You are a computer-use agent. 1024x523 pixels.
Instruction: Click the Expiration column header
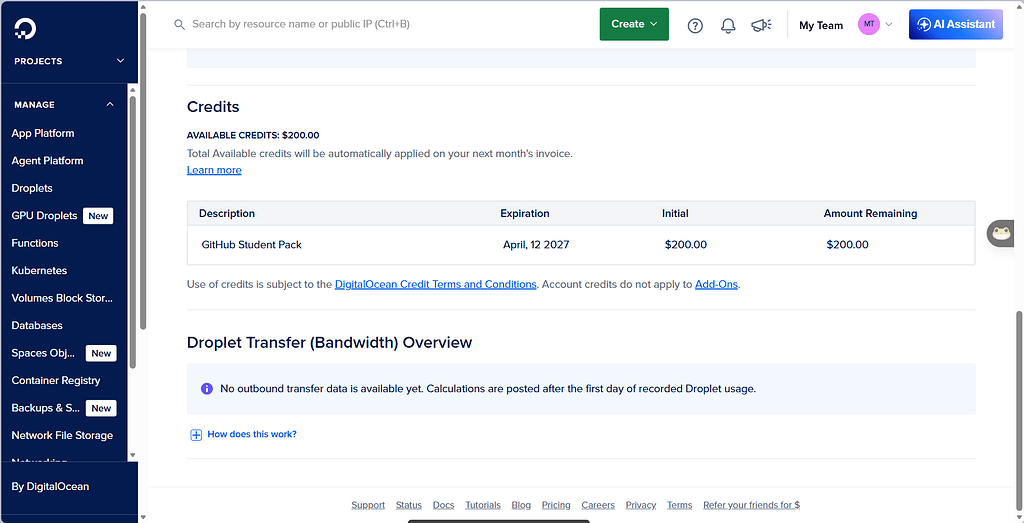[524, 214]
